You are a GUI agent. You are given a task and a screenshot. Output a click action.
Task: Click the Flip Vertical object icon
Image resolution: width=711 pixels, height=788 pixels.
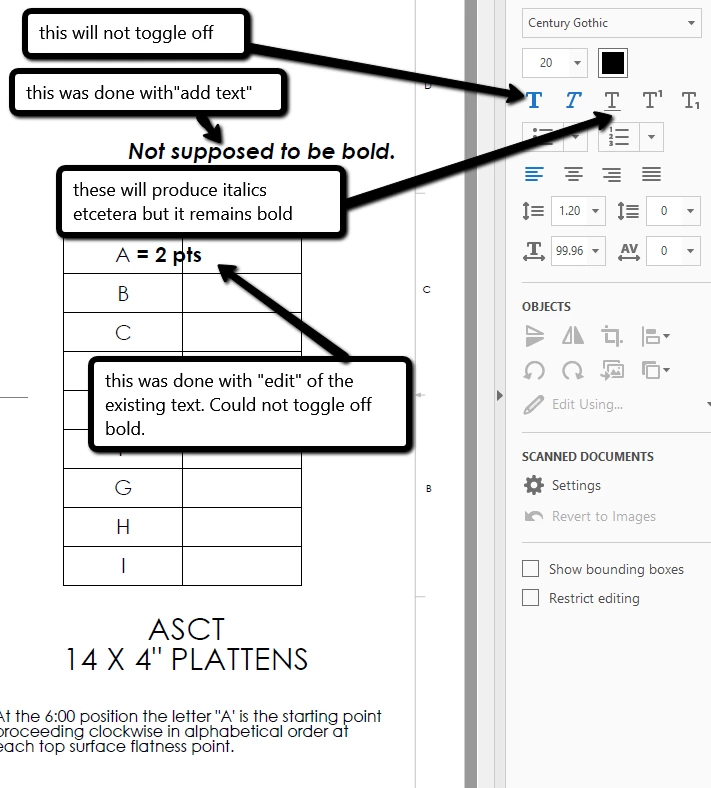[x=534, y=336]
